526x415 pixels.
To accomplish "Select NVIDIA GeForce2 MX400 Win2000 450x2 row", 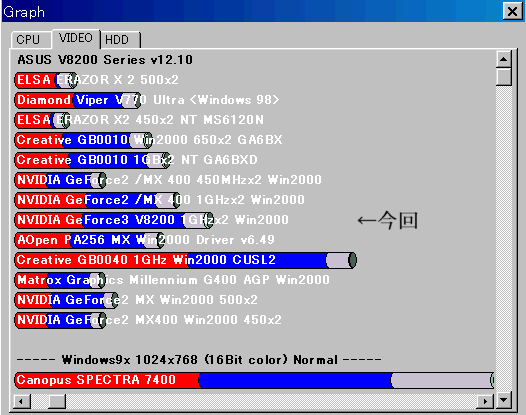I will tap(148, 320).
